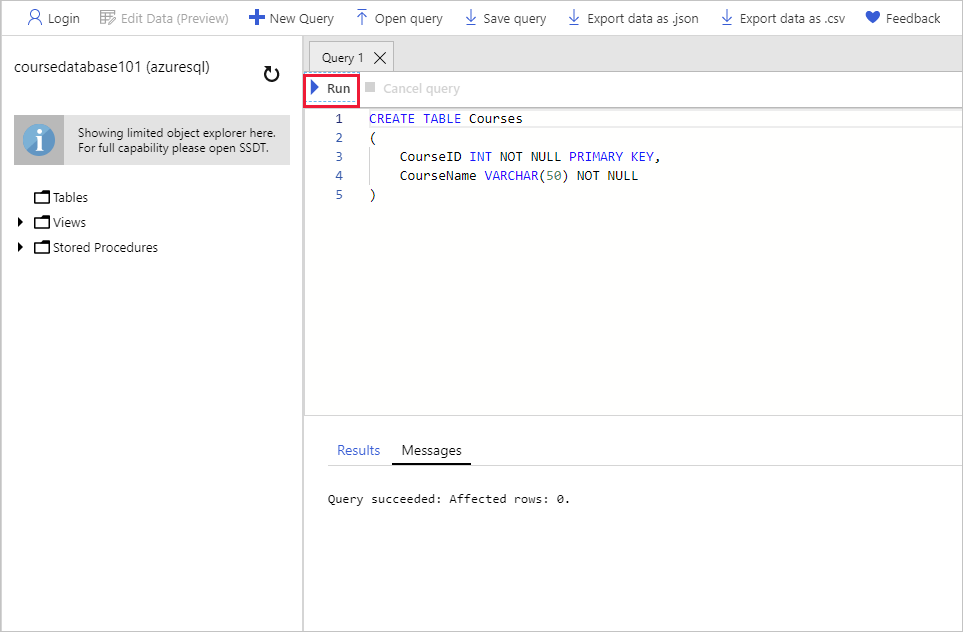Click the Edit Data (Preview) text
Screen dimensions: 963x632
coord(174,18)
